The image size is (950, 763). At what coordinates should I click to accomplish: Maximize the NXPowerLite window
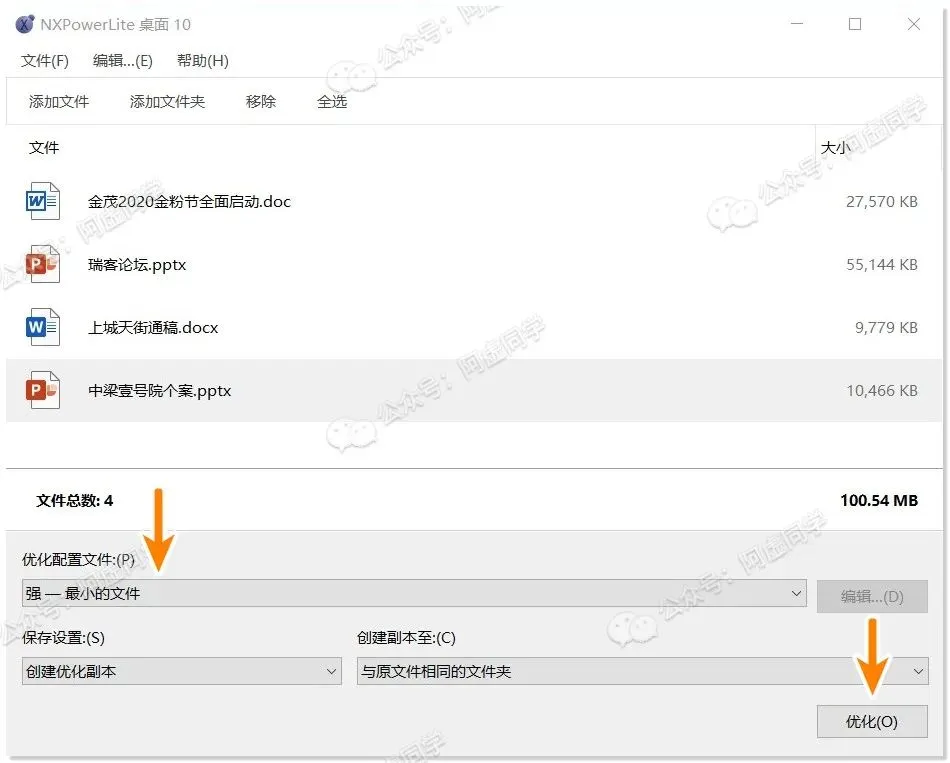click(855, 24)
